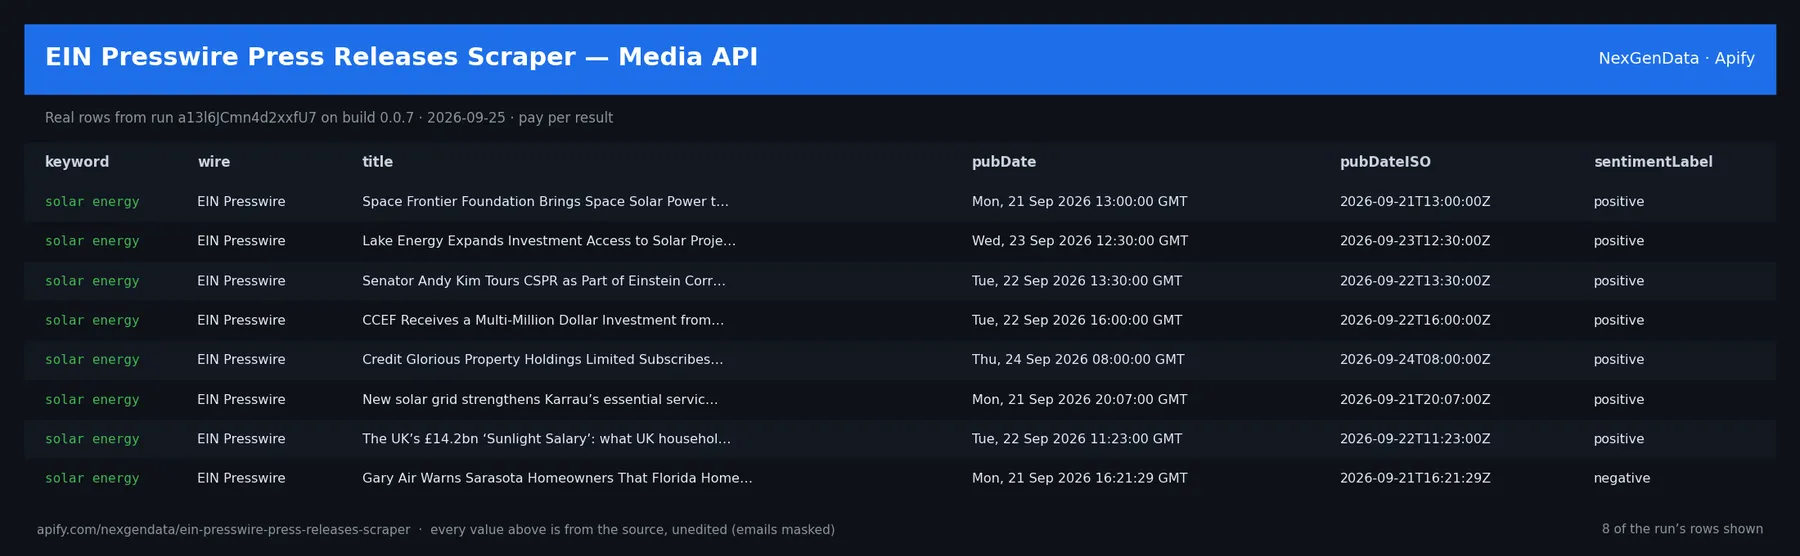
Task: Click 'positive' in the Lake Energy row
Action: click(1618, 241)
